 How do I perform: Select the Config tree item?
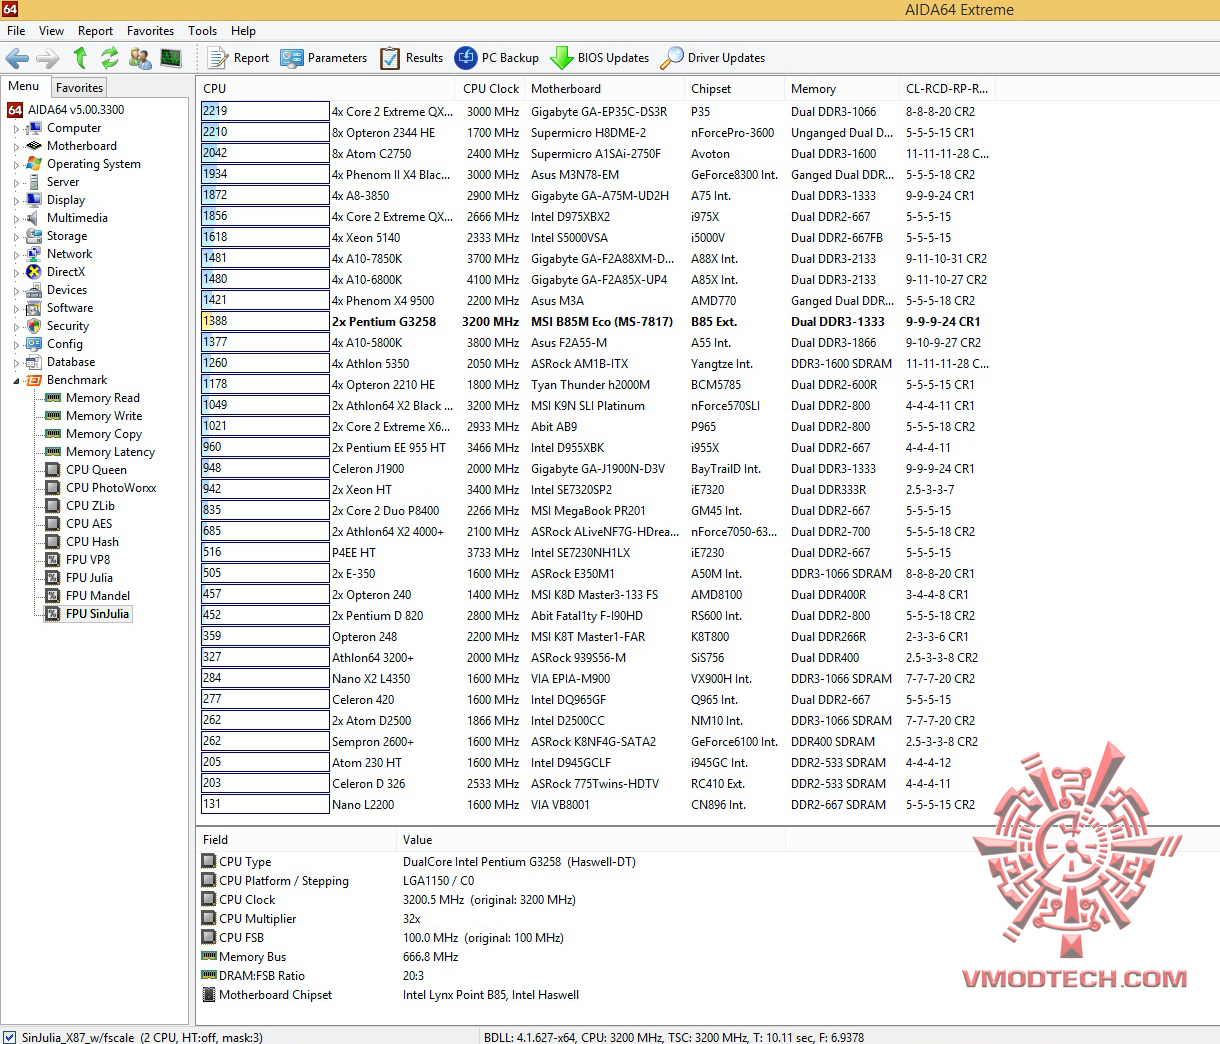[55, 344]
